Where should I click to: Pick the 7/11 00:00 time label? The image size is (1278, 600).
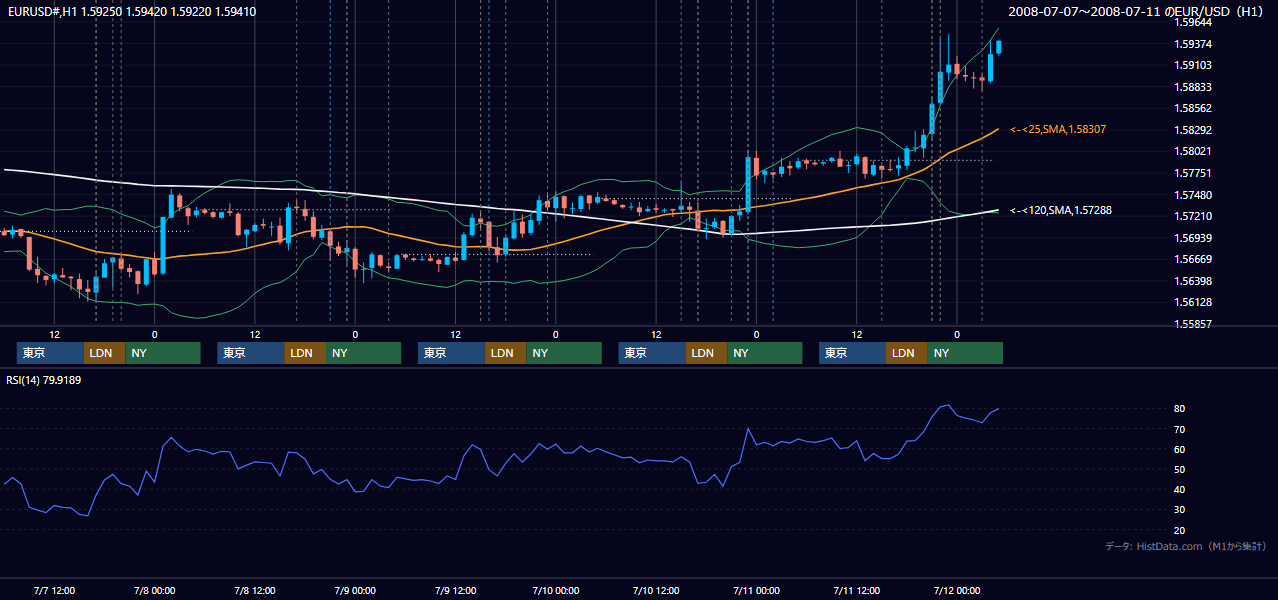756,590
